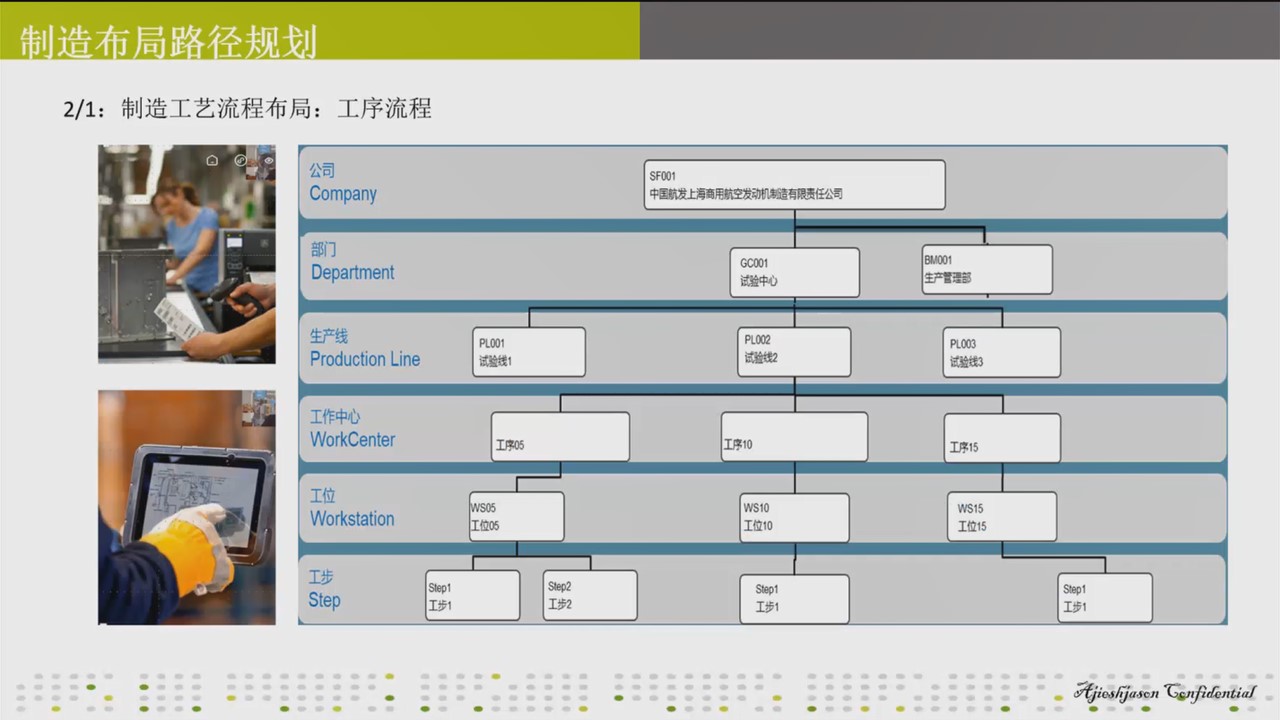This screenshot has height=720, width=1280.
Task: Select the SF001 company node
Action: 794,185
